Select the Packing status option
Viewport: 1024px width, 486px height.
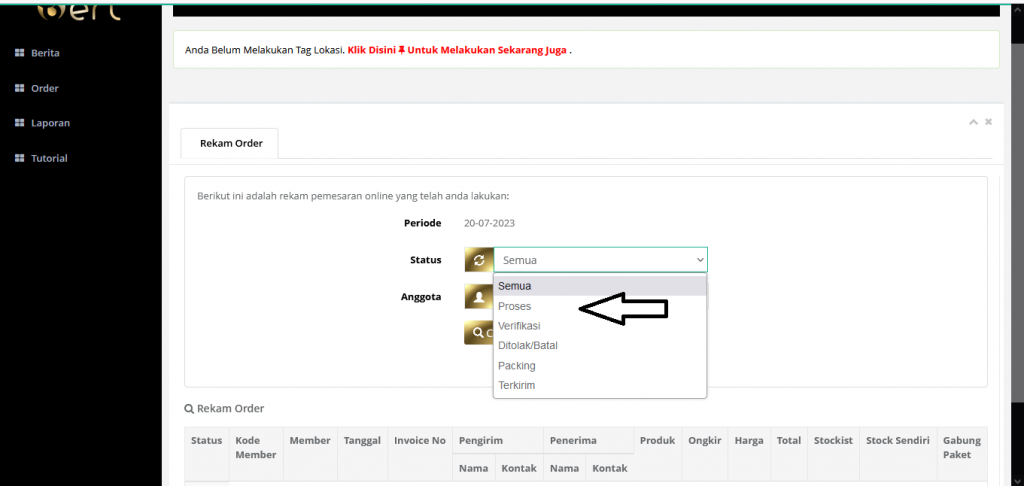[517, 366]
